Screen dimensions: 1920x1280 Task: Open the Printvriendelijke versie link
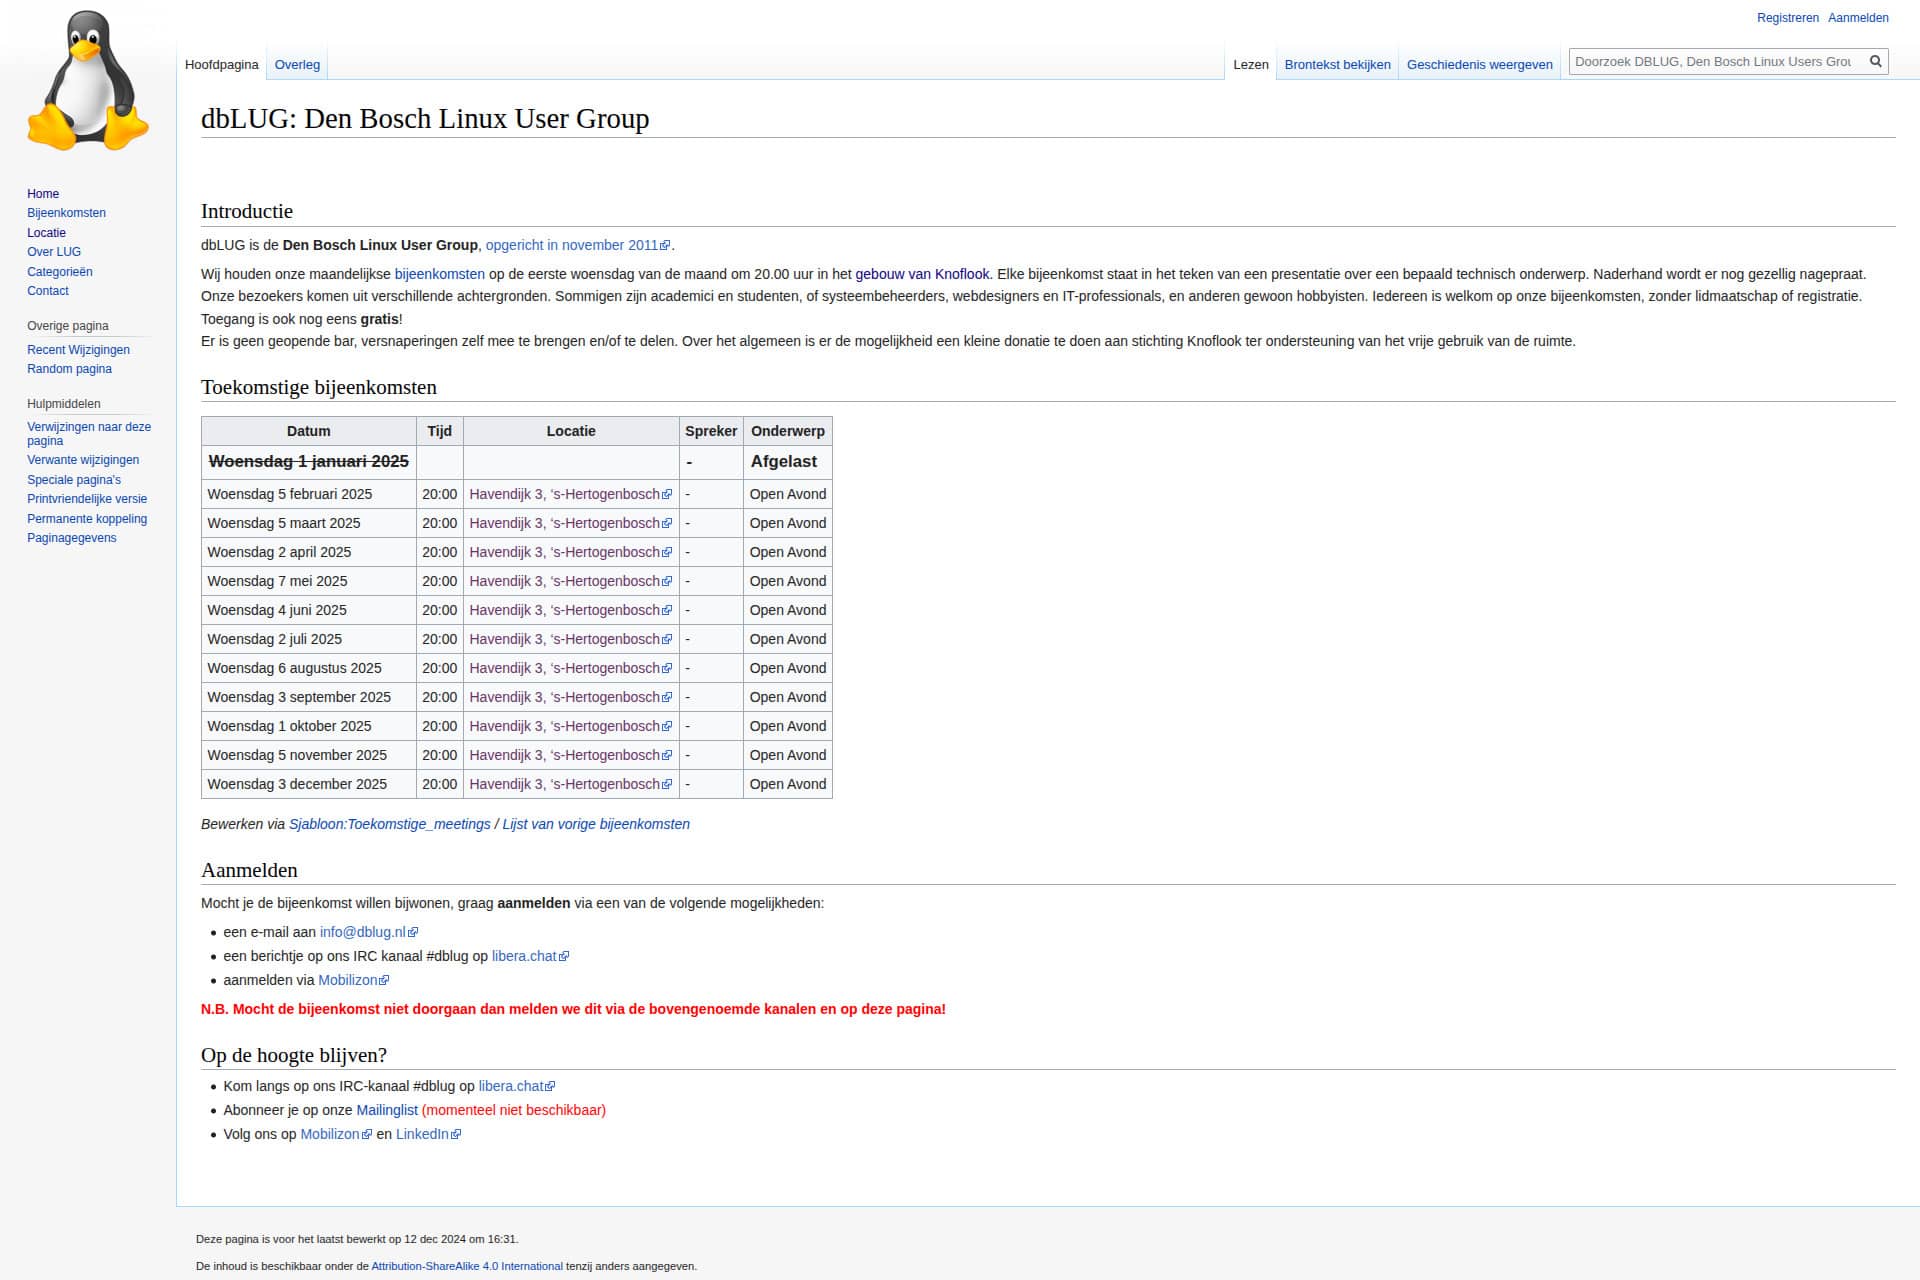point(87,499)
